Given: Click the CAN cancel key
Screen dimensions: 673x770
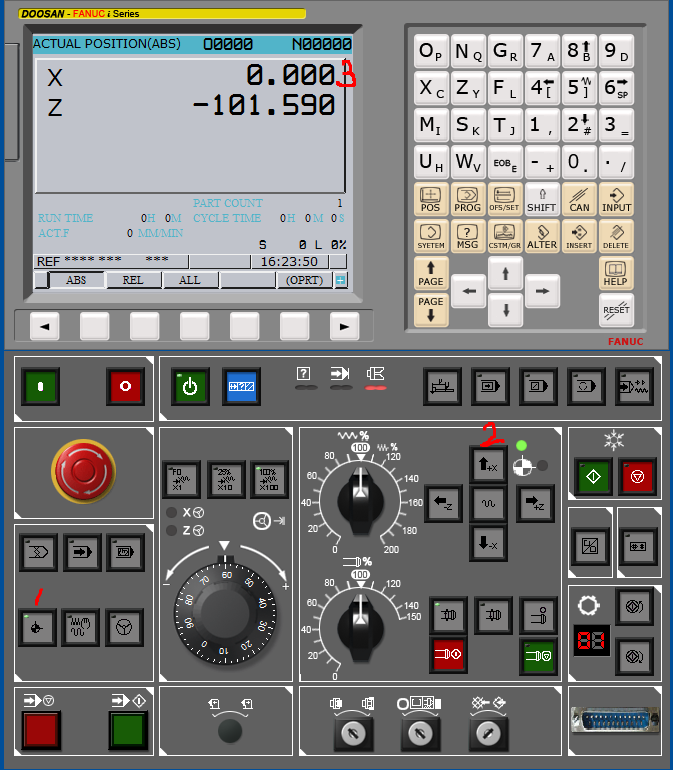Looking at the screenshot, I should point(579,200).
